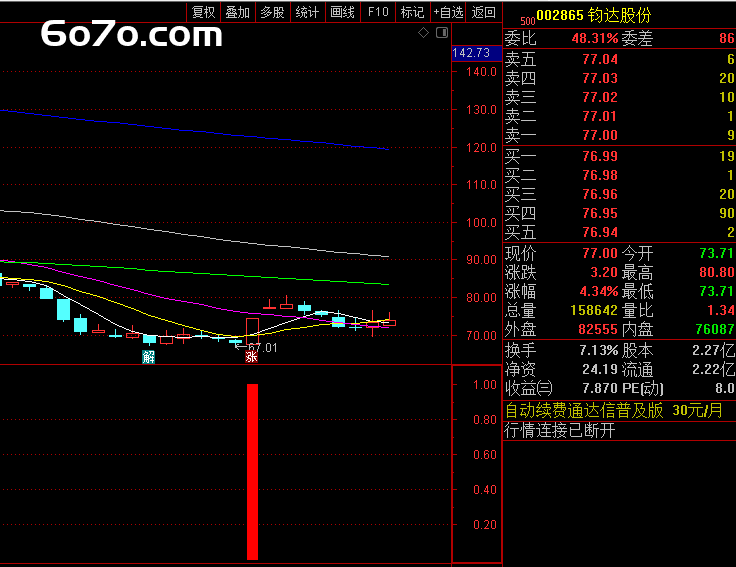Click the 140.0 price axis label
Screen dimensions: 736x567
[x=481, y=72]
